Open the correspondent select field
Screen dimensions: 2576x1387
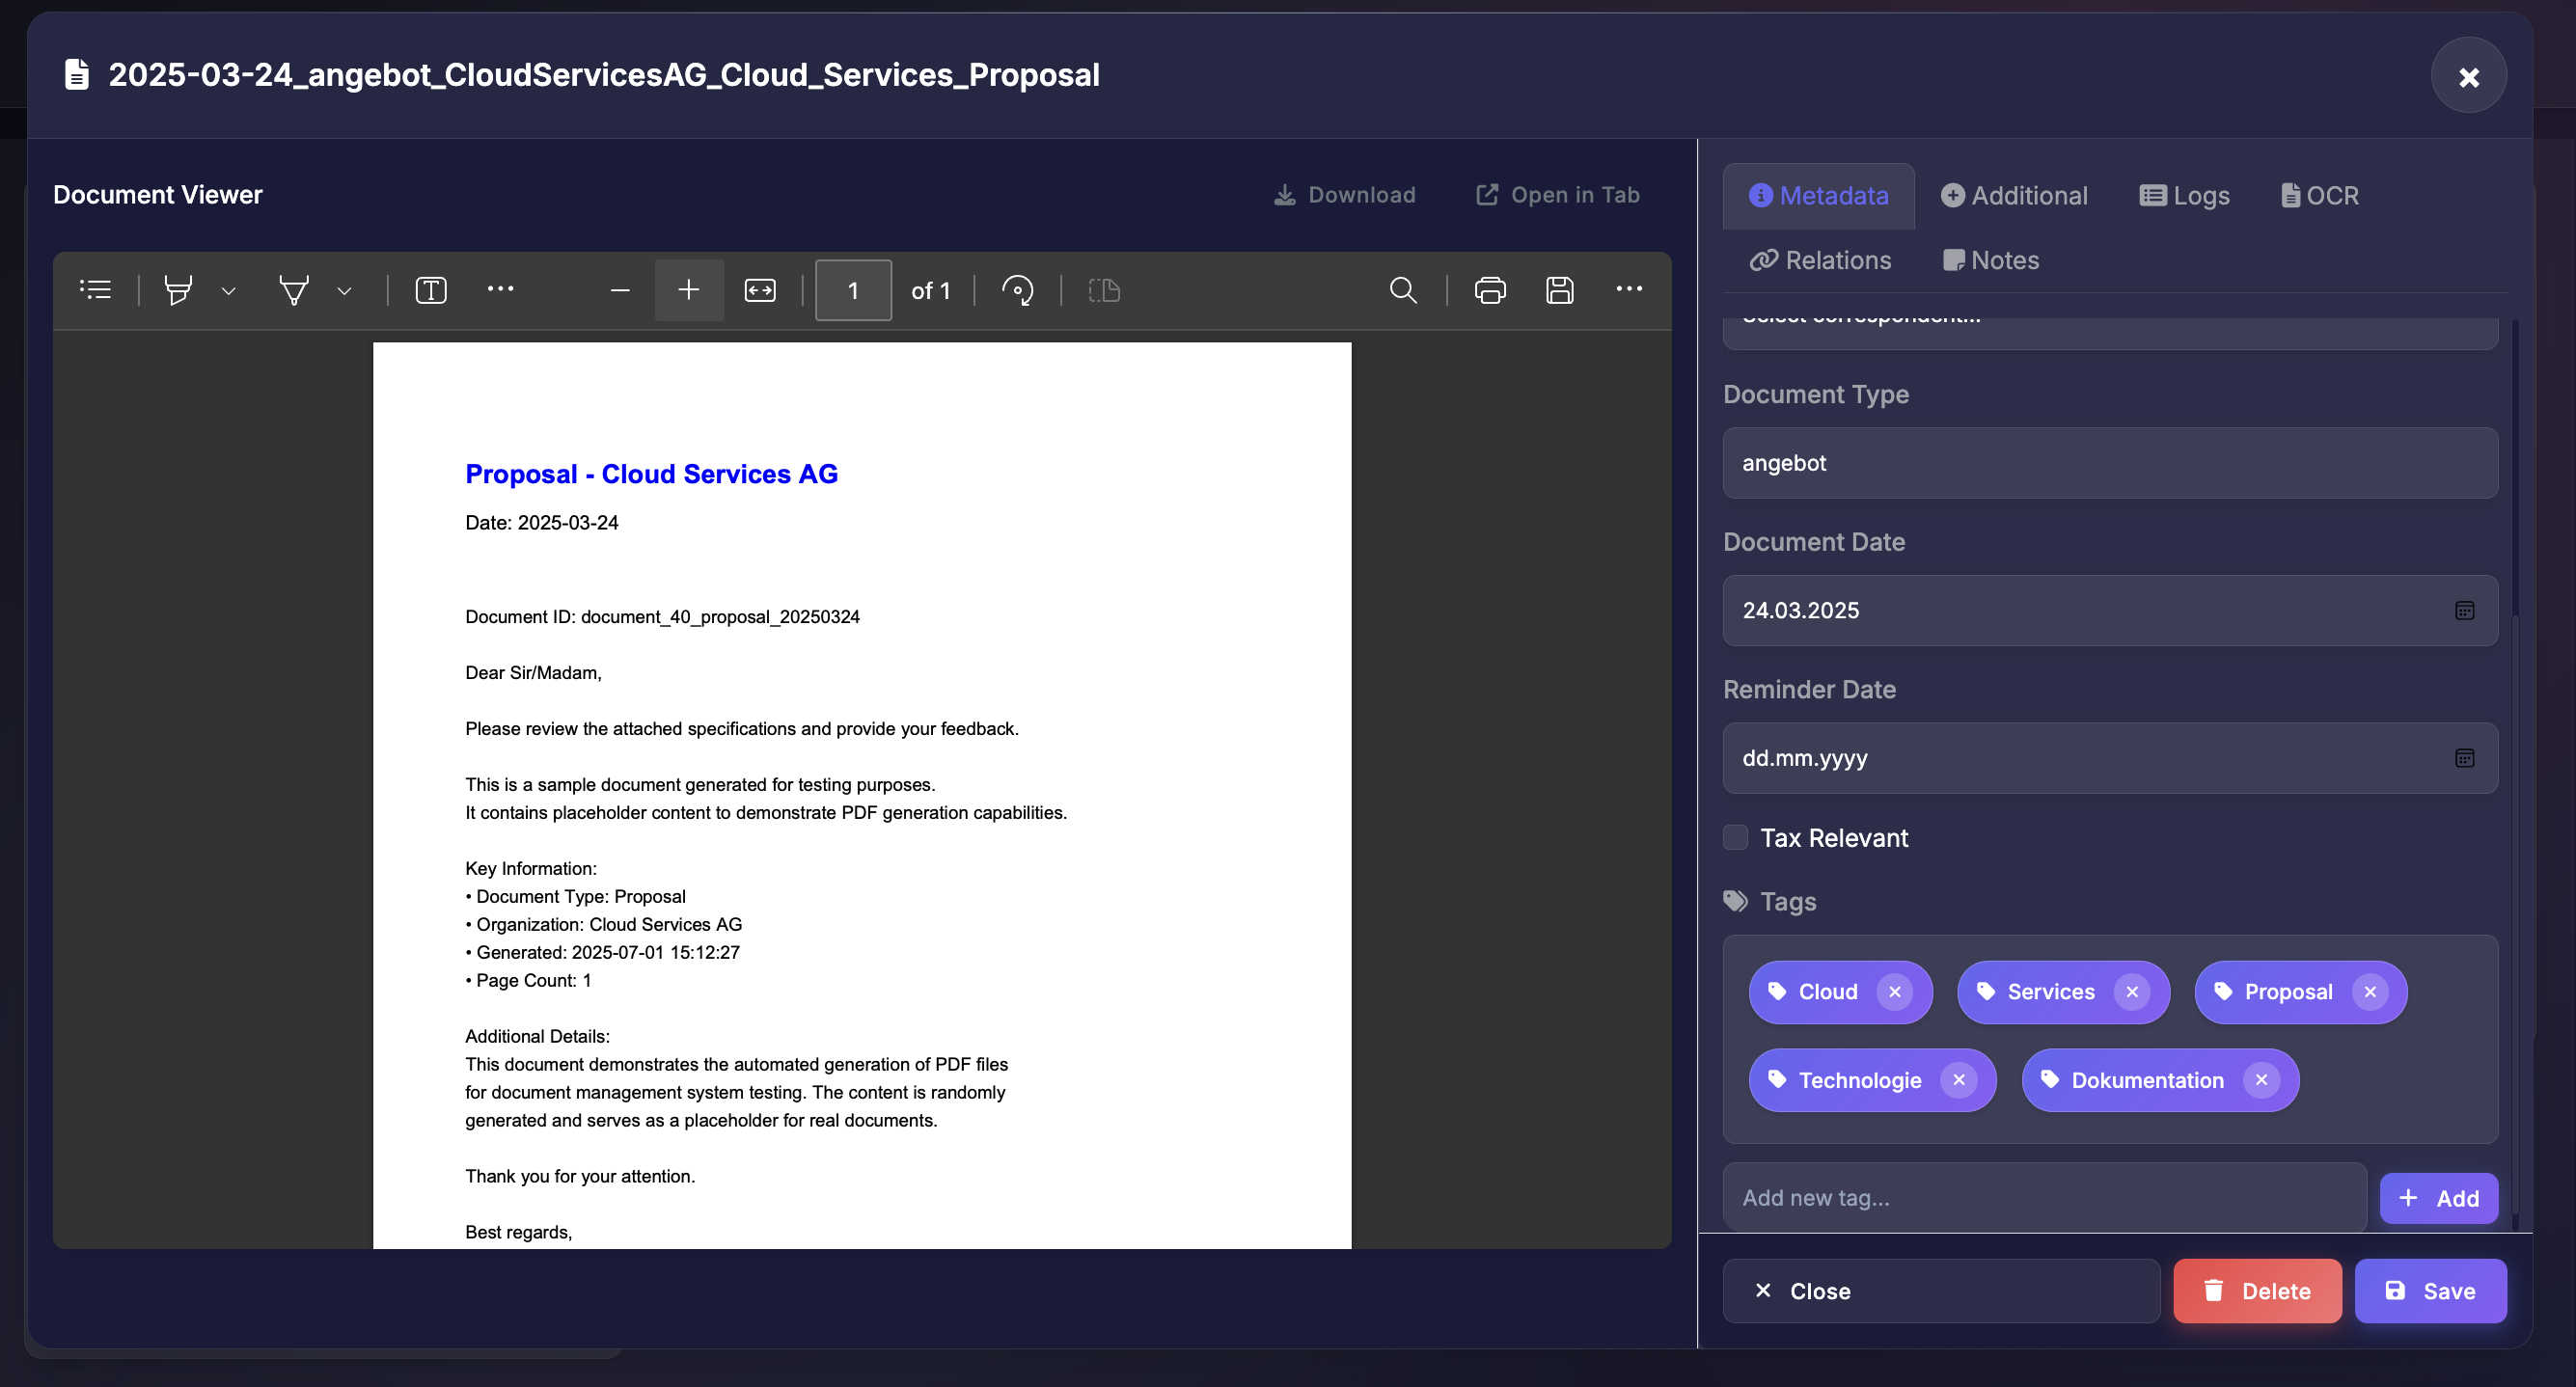[x=2110, y=332]
